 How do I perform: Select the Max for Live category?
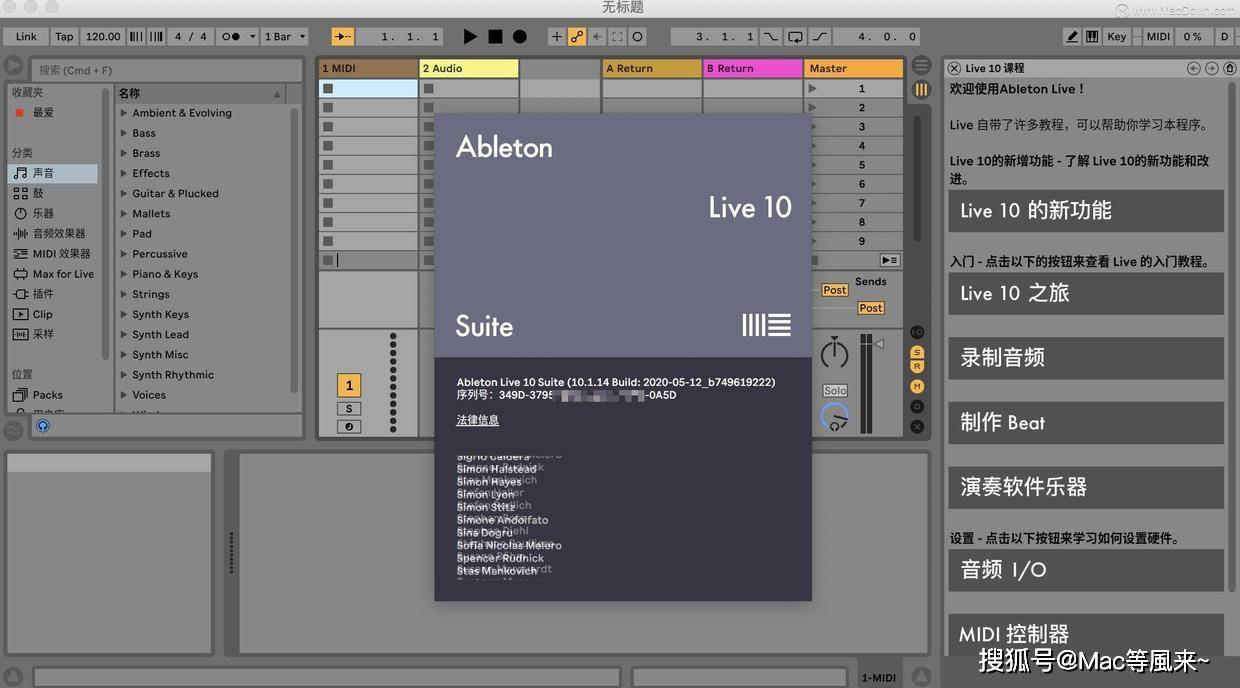pyautogui.click(x=53, y=274)
